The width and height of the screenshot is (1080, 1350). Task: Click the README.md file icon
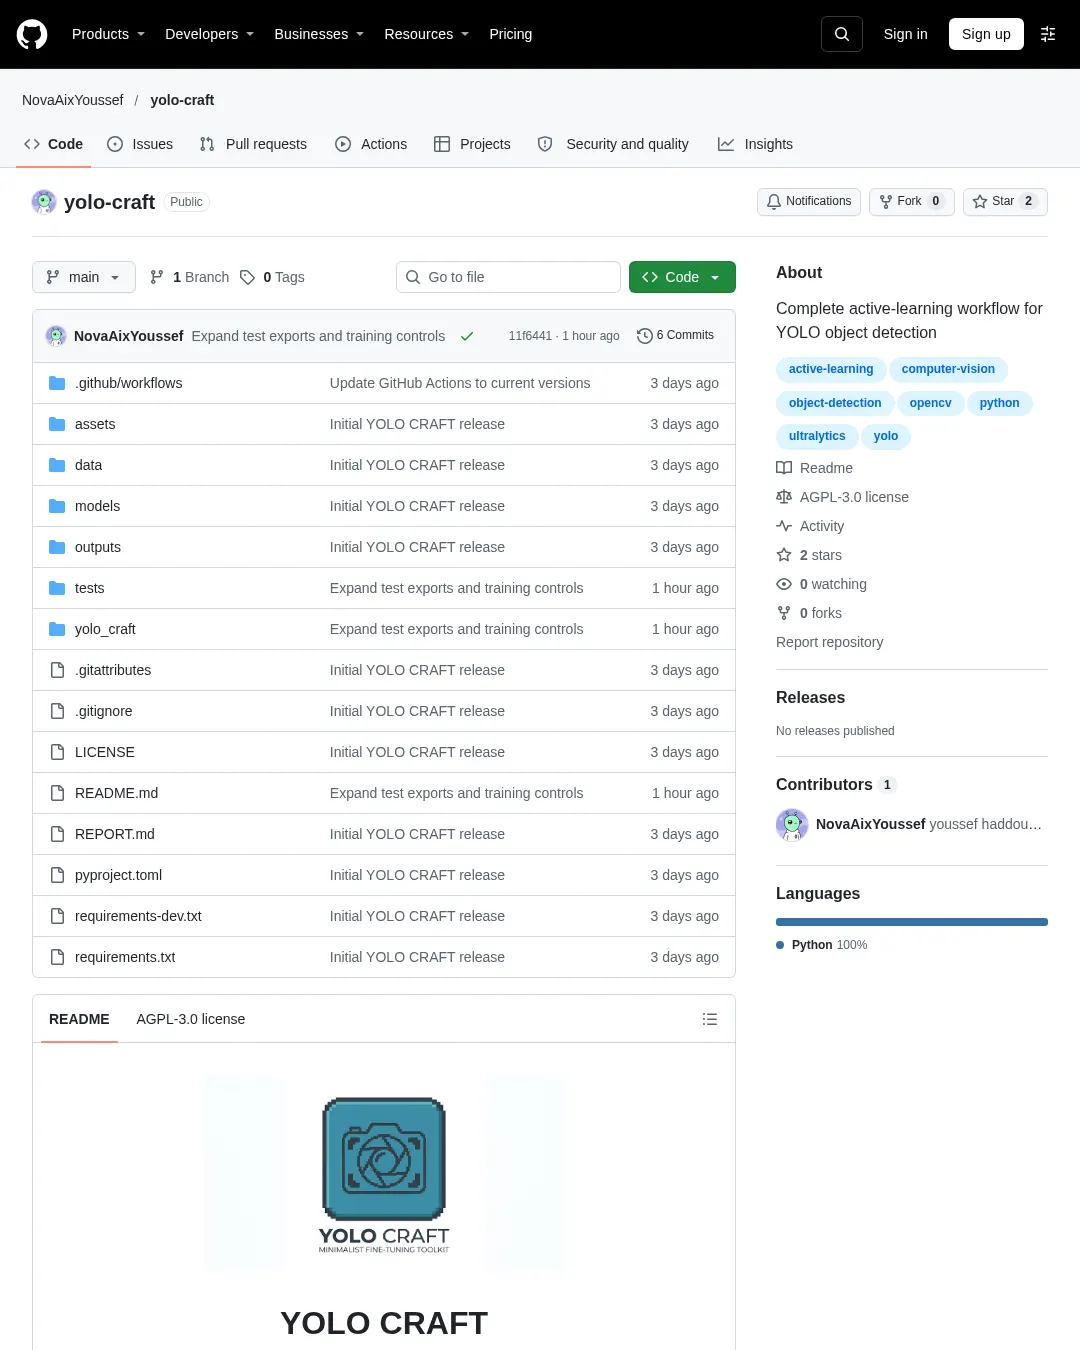[57, 793]
